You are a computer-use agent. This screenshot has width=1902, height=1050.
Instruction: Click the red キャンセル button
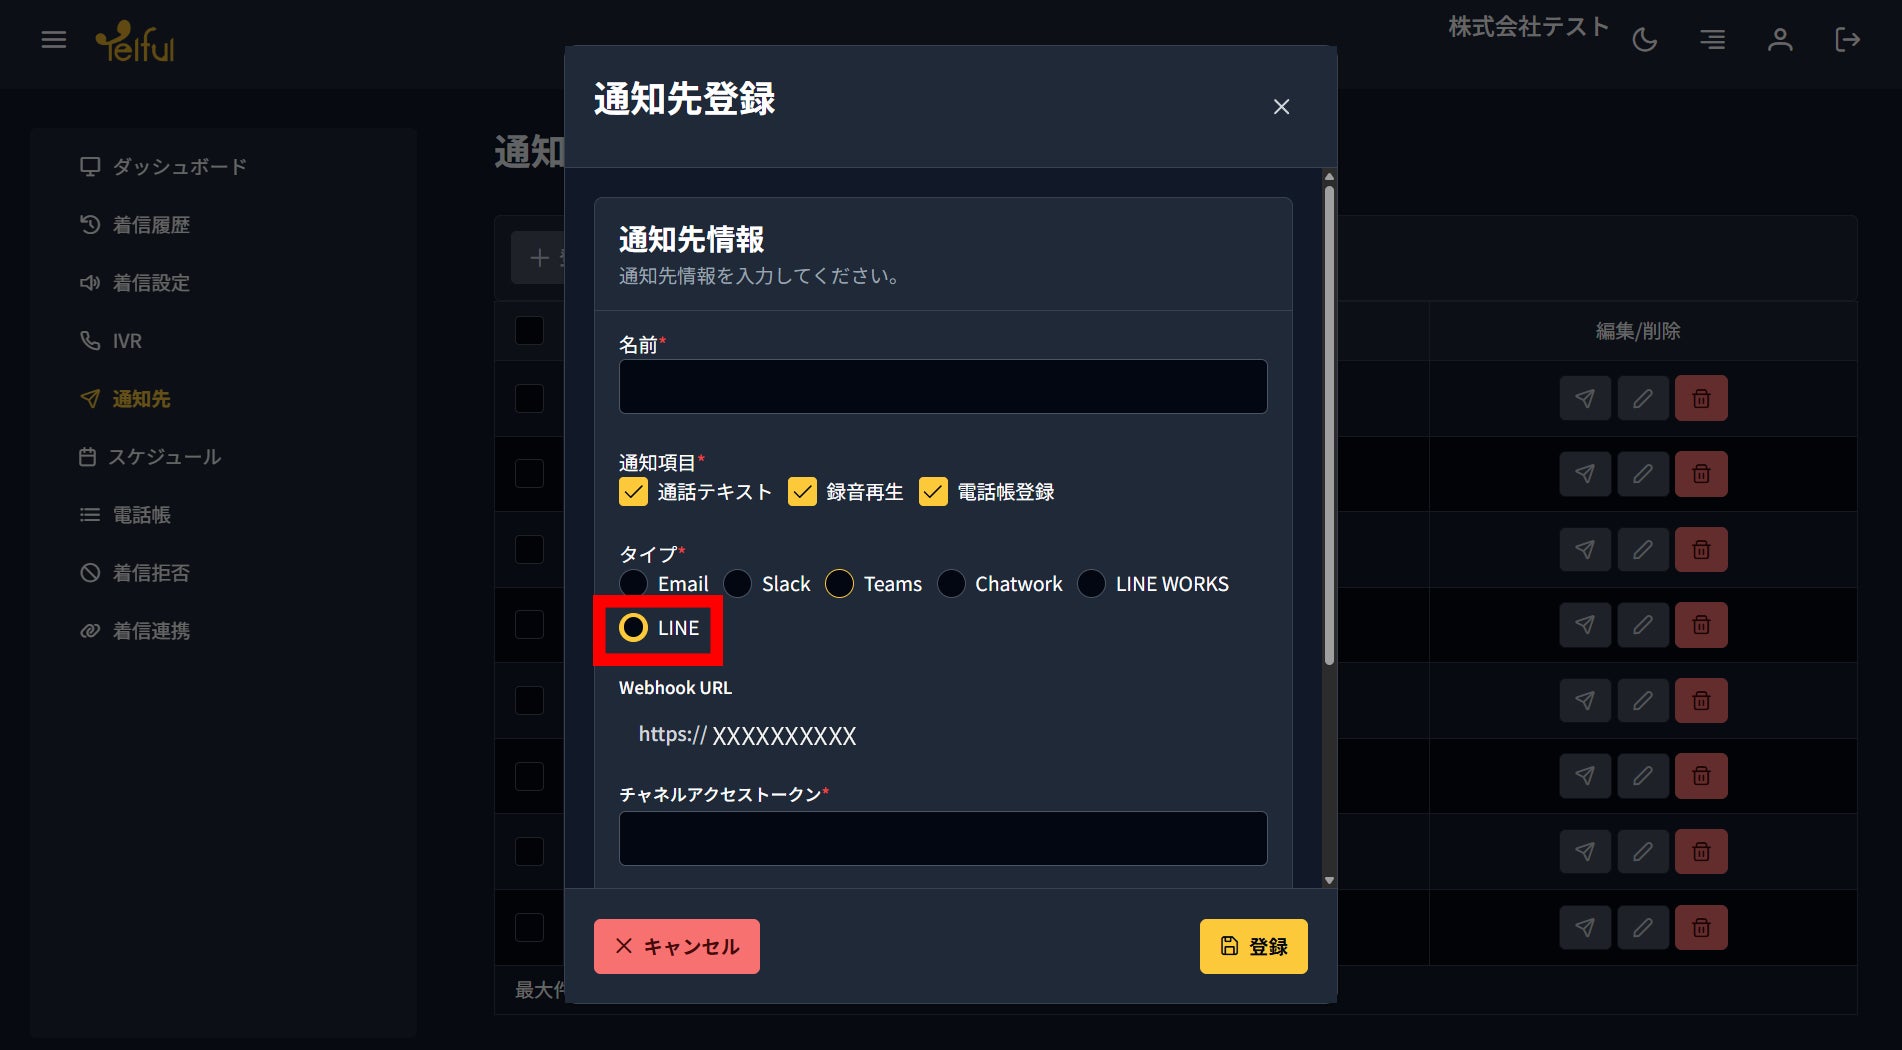pyautogui.click(x=677, y=946)
